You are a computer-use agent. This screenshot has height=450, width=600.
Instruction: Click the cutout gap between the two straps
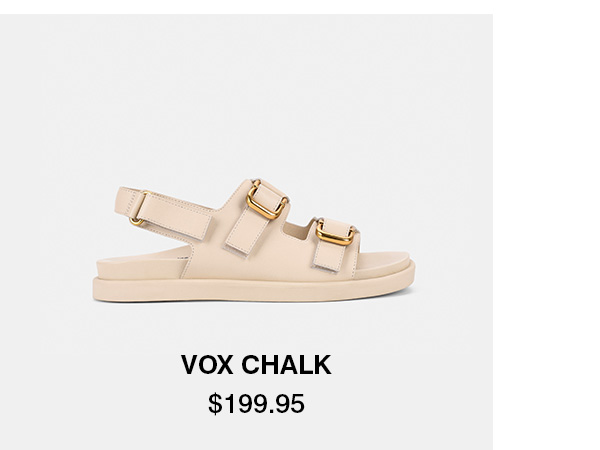pos(298,228)
